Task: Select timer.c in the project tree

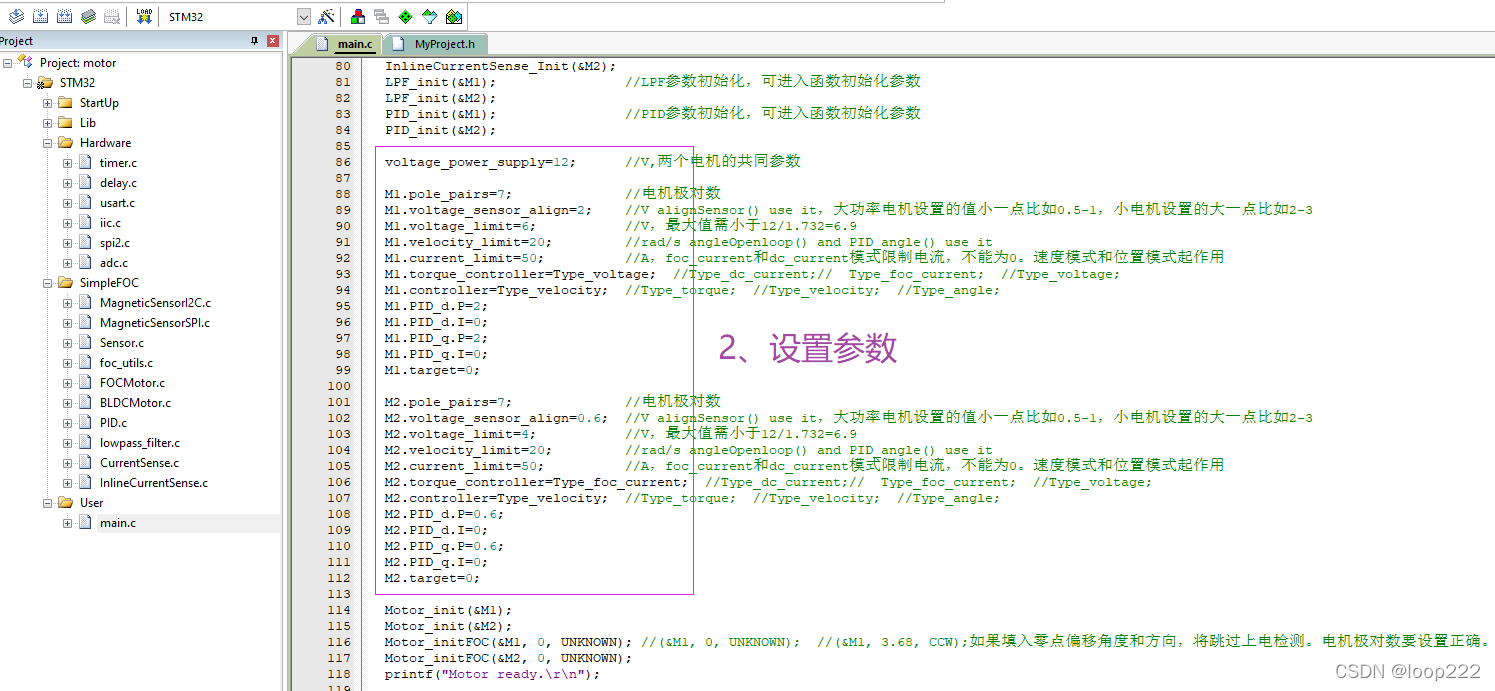Action: pos(118,163)
